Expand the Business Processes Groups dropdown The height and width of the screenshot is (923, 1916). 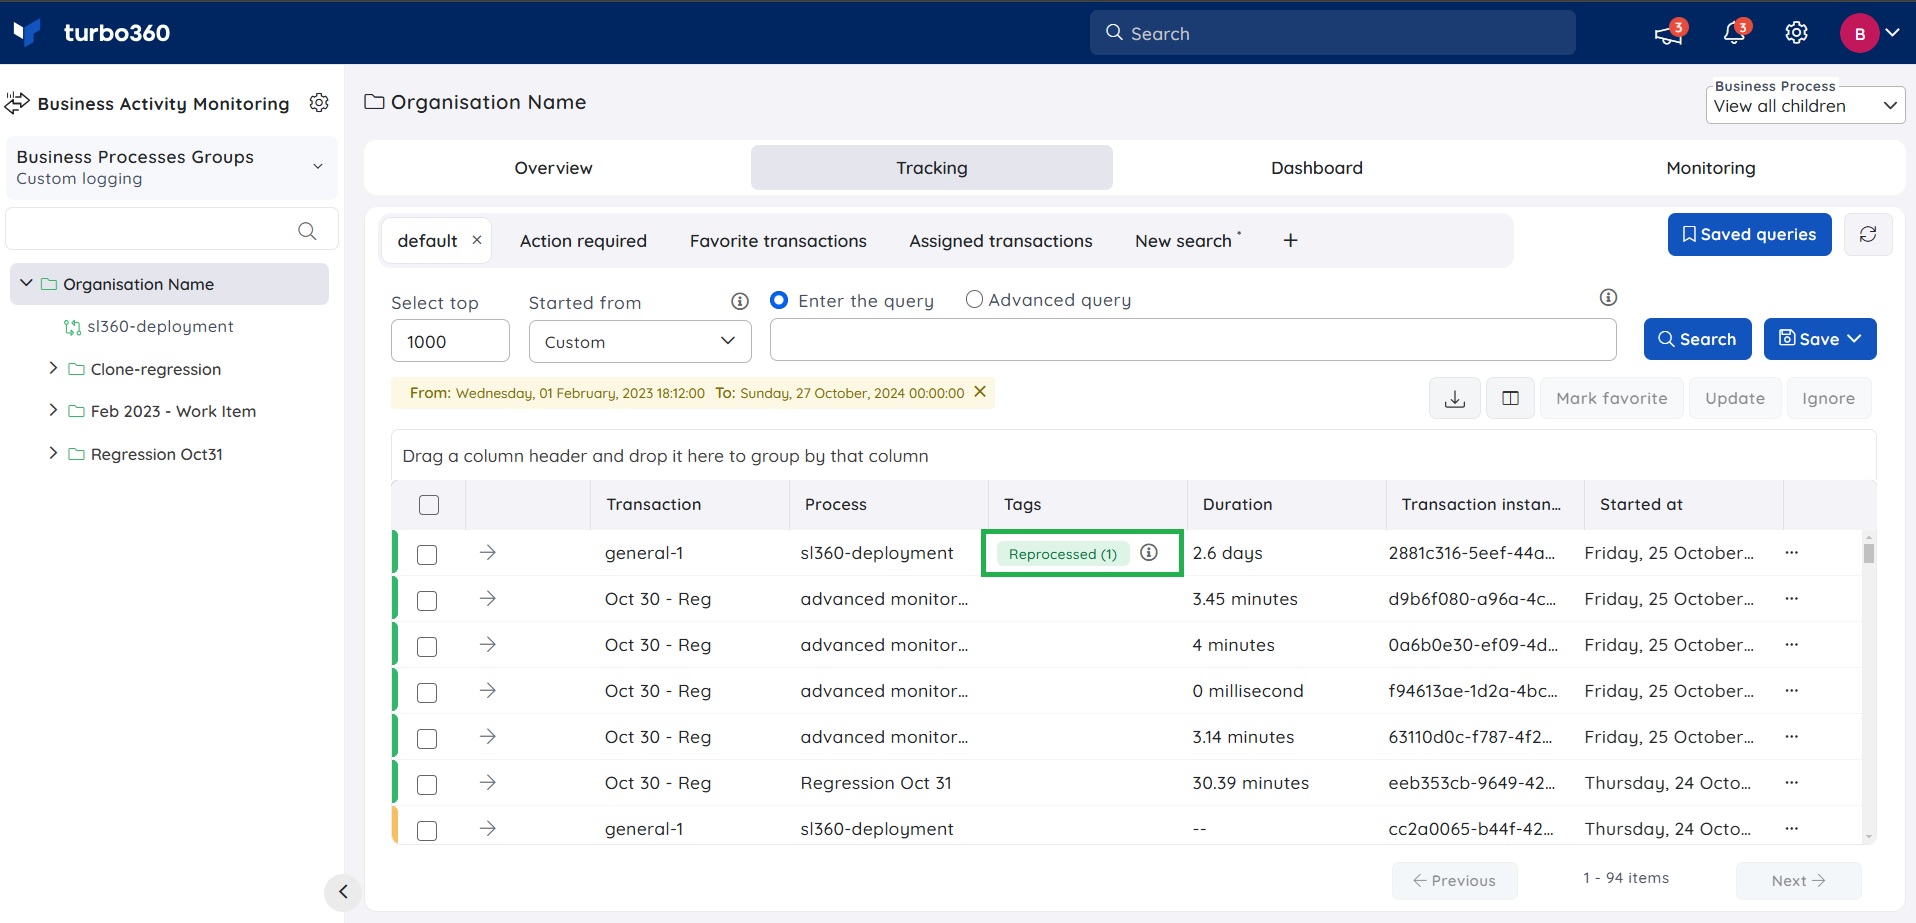(171, 167)
